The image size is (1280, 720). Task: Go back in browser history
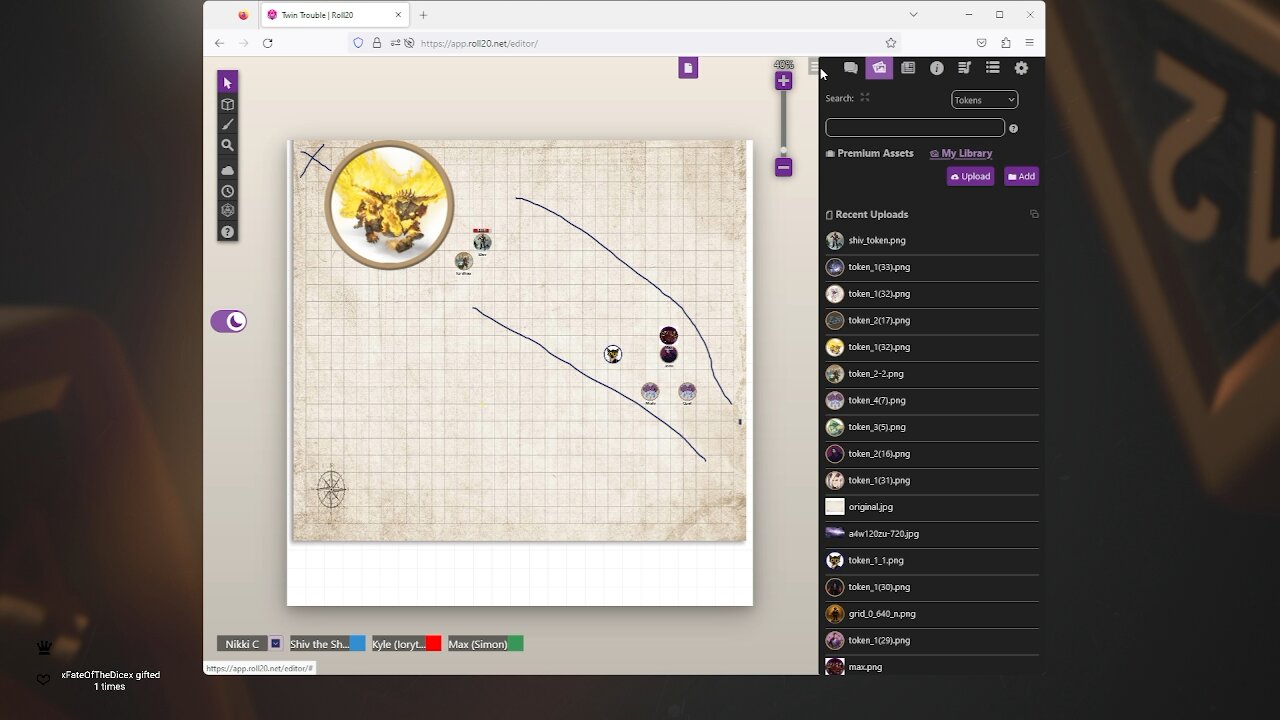pos(220,43)
